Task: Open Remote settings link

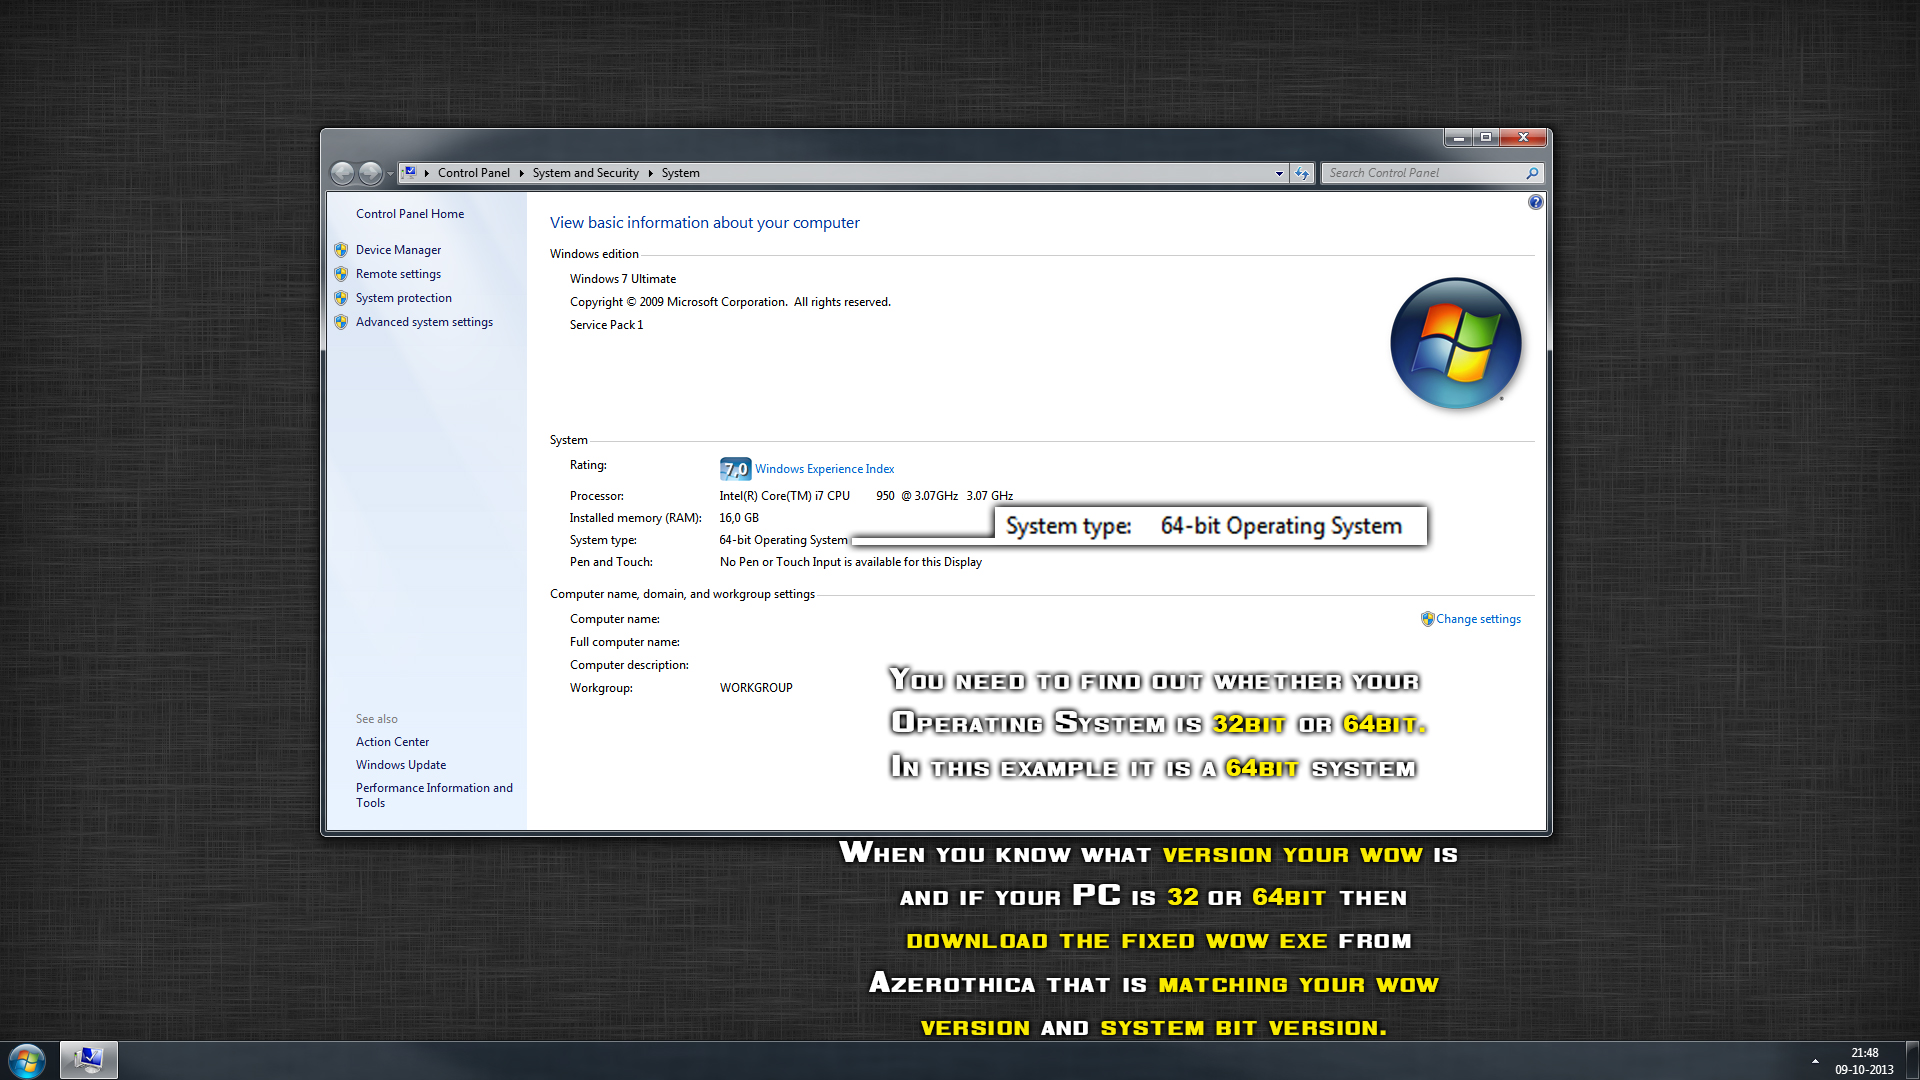Action: pyautogui.click(x=398, y=274)
